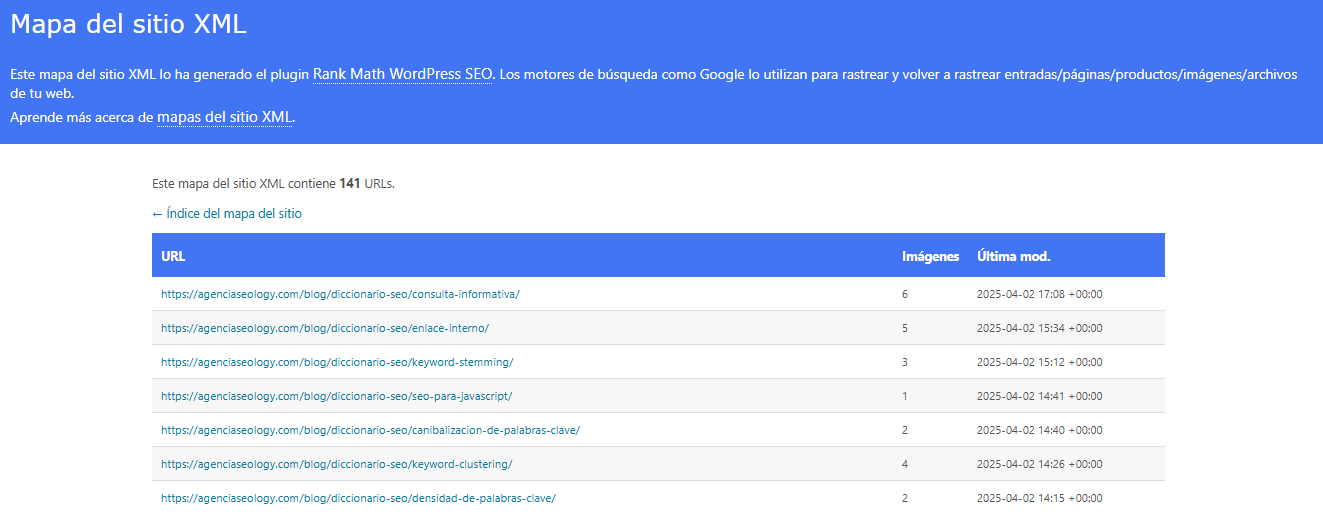The image size is (1323, 514).
Task: Click the URL column header
Action: (173, 257)
